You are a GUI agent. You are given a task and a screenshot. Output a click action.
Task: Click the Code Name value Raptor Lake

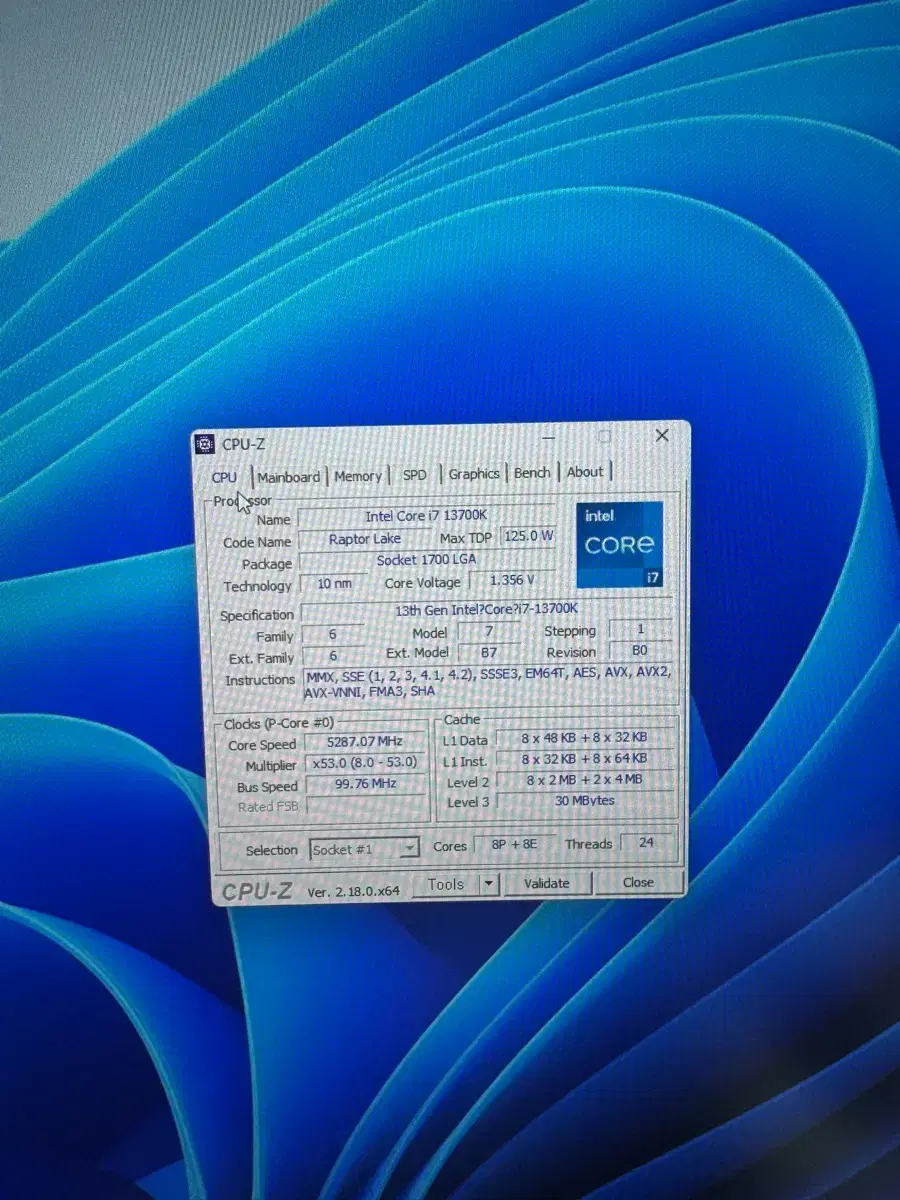click(x=365, y=539)
